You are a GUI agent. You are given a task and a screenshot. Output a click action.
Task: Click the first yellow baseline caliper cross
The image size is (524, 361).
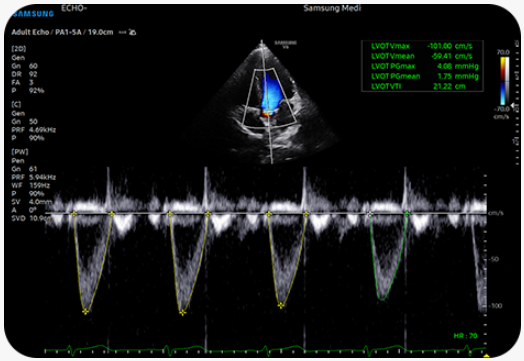(74, 213)
